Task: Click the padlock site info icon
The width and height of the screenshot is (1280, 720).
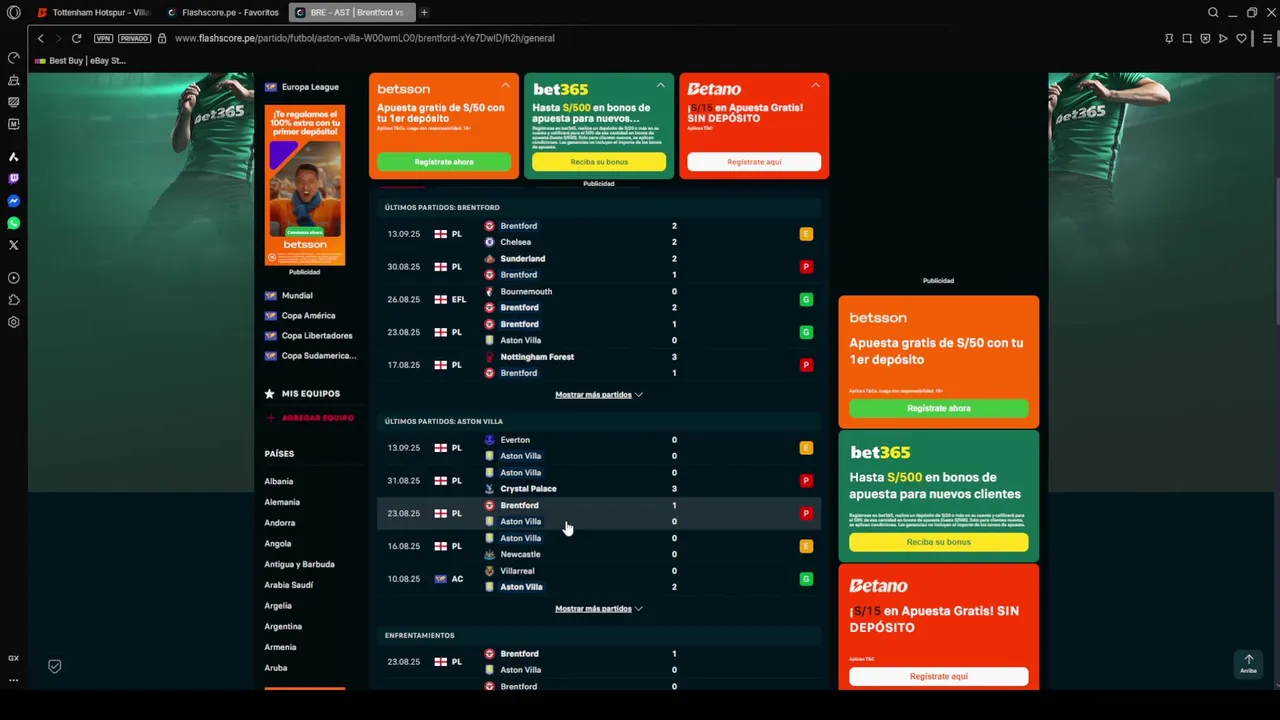Action: click(x=162, y=38)
